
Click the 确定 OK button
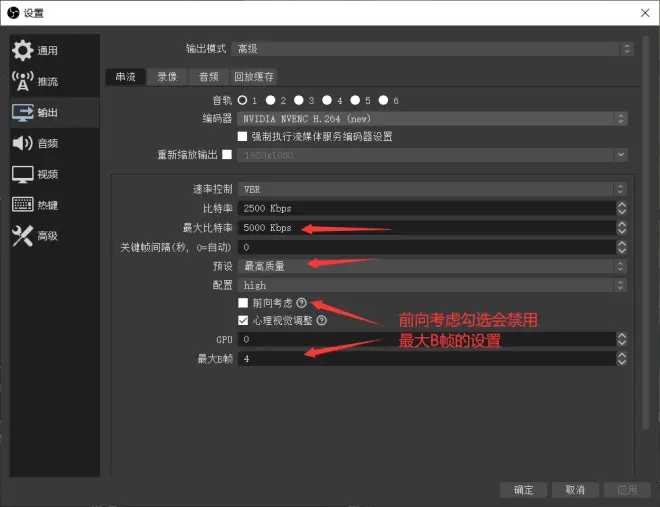523,490
